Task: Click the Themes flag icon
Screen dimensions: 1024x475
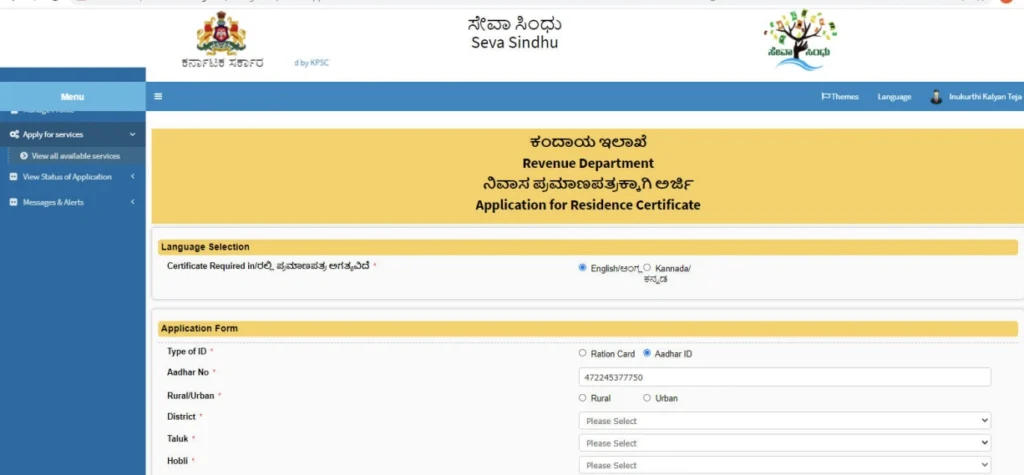Action: [x=826, y=97]
